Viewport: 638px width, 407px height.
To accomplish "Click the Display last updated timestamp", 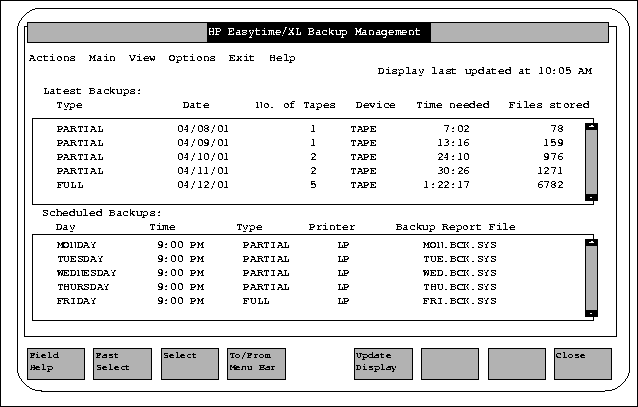I will click(485, 71).
